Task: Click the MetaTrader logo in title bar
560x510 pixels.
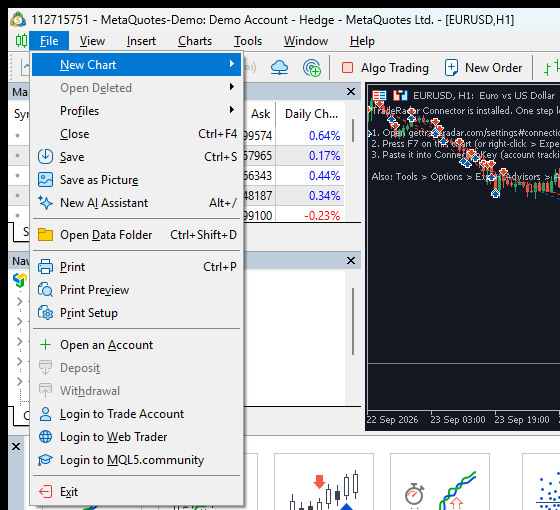Action: click(18, 19)
